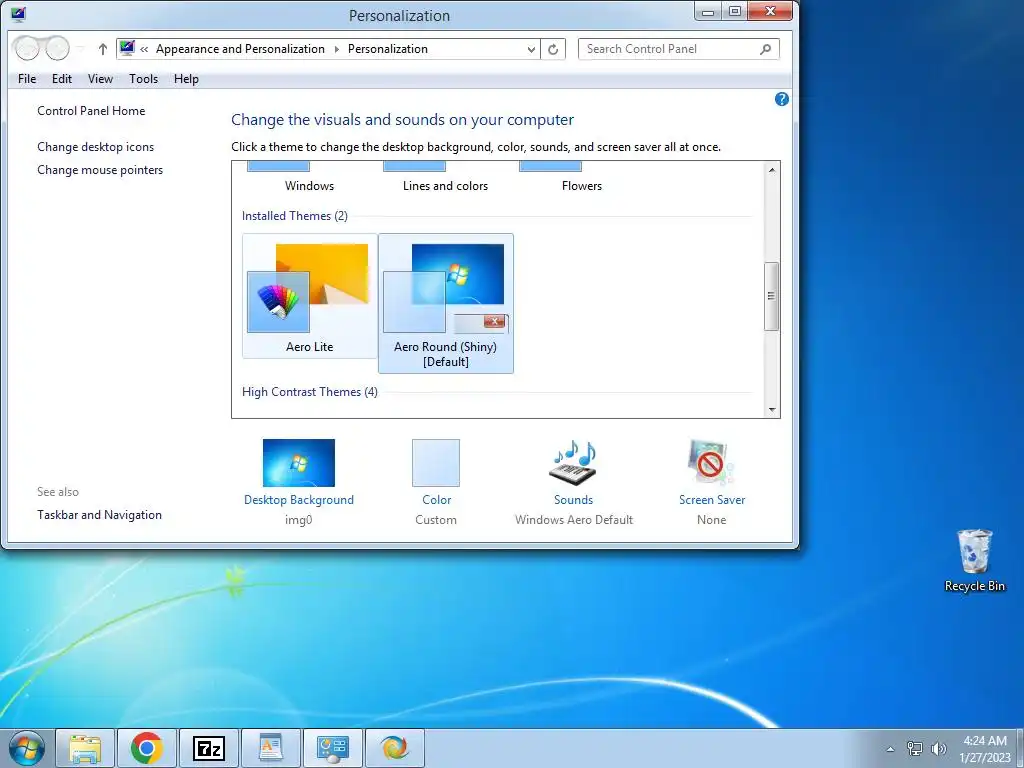The height and width of the screenshot is (768, 1024).
Task: Open the Firefox-style browser icon on taskbar
Action: click(394, 748)
